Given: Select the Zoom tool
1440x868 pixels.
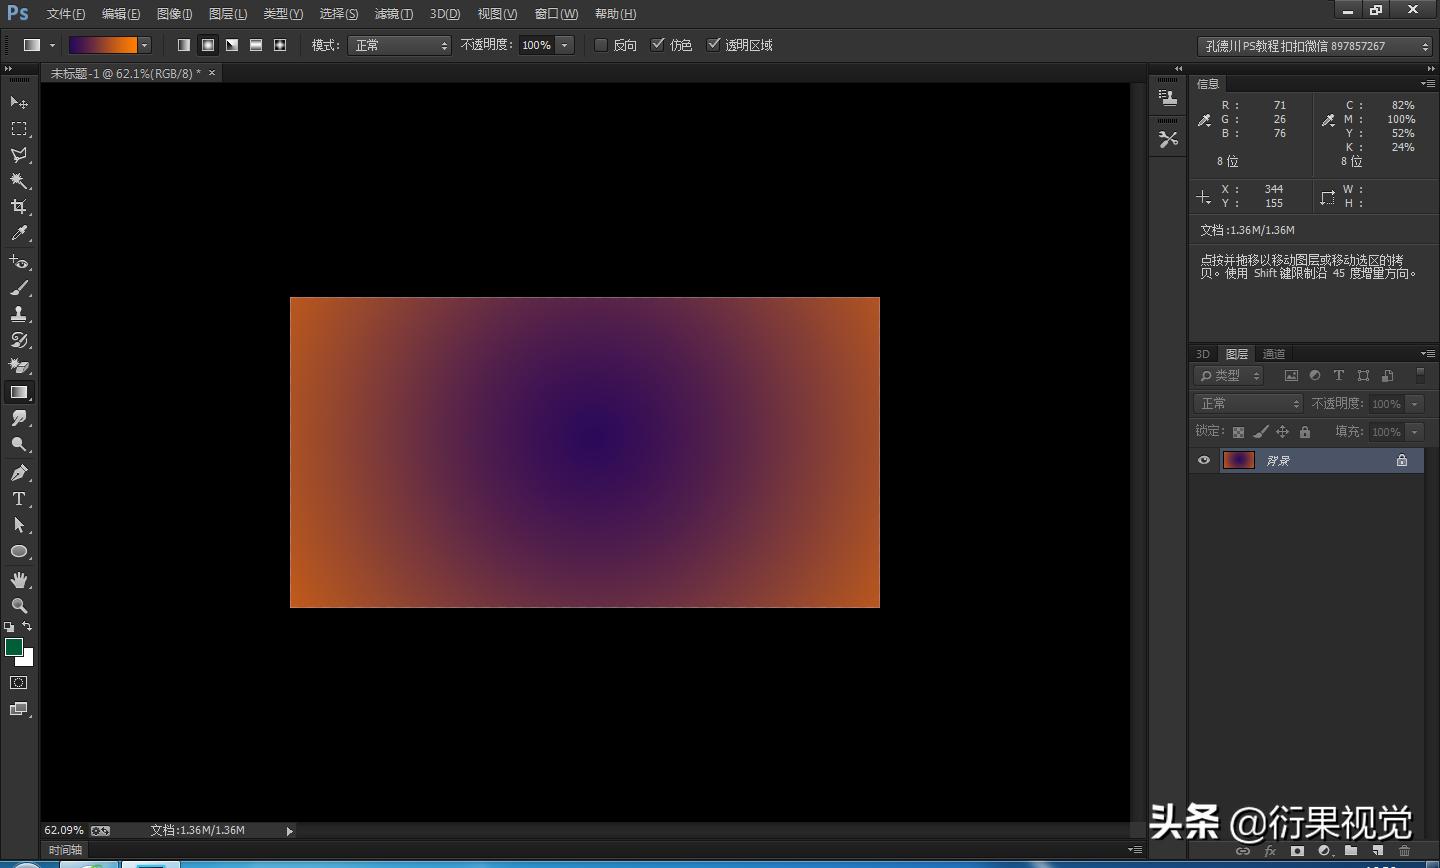Looking at the screenshot, I should [x=18, y=605].
